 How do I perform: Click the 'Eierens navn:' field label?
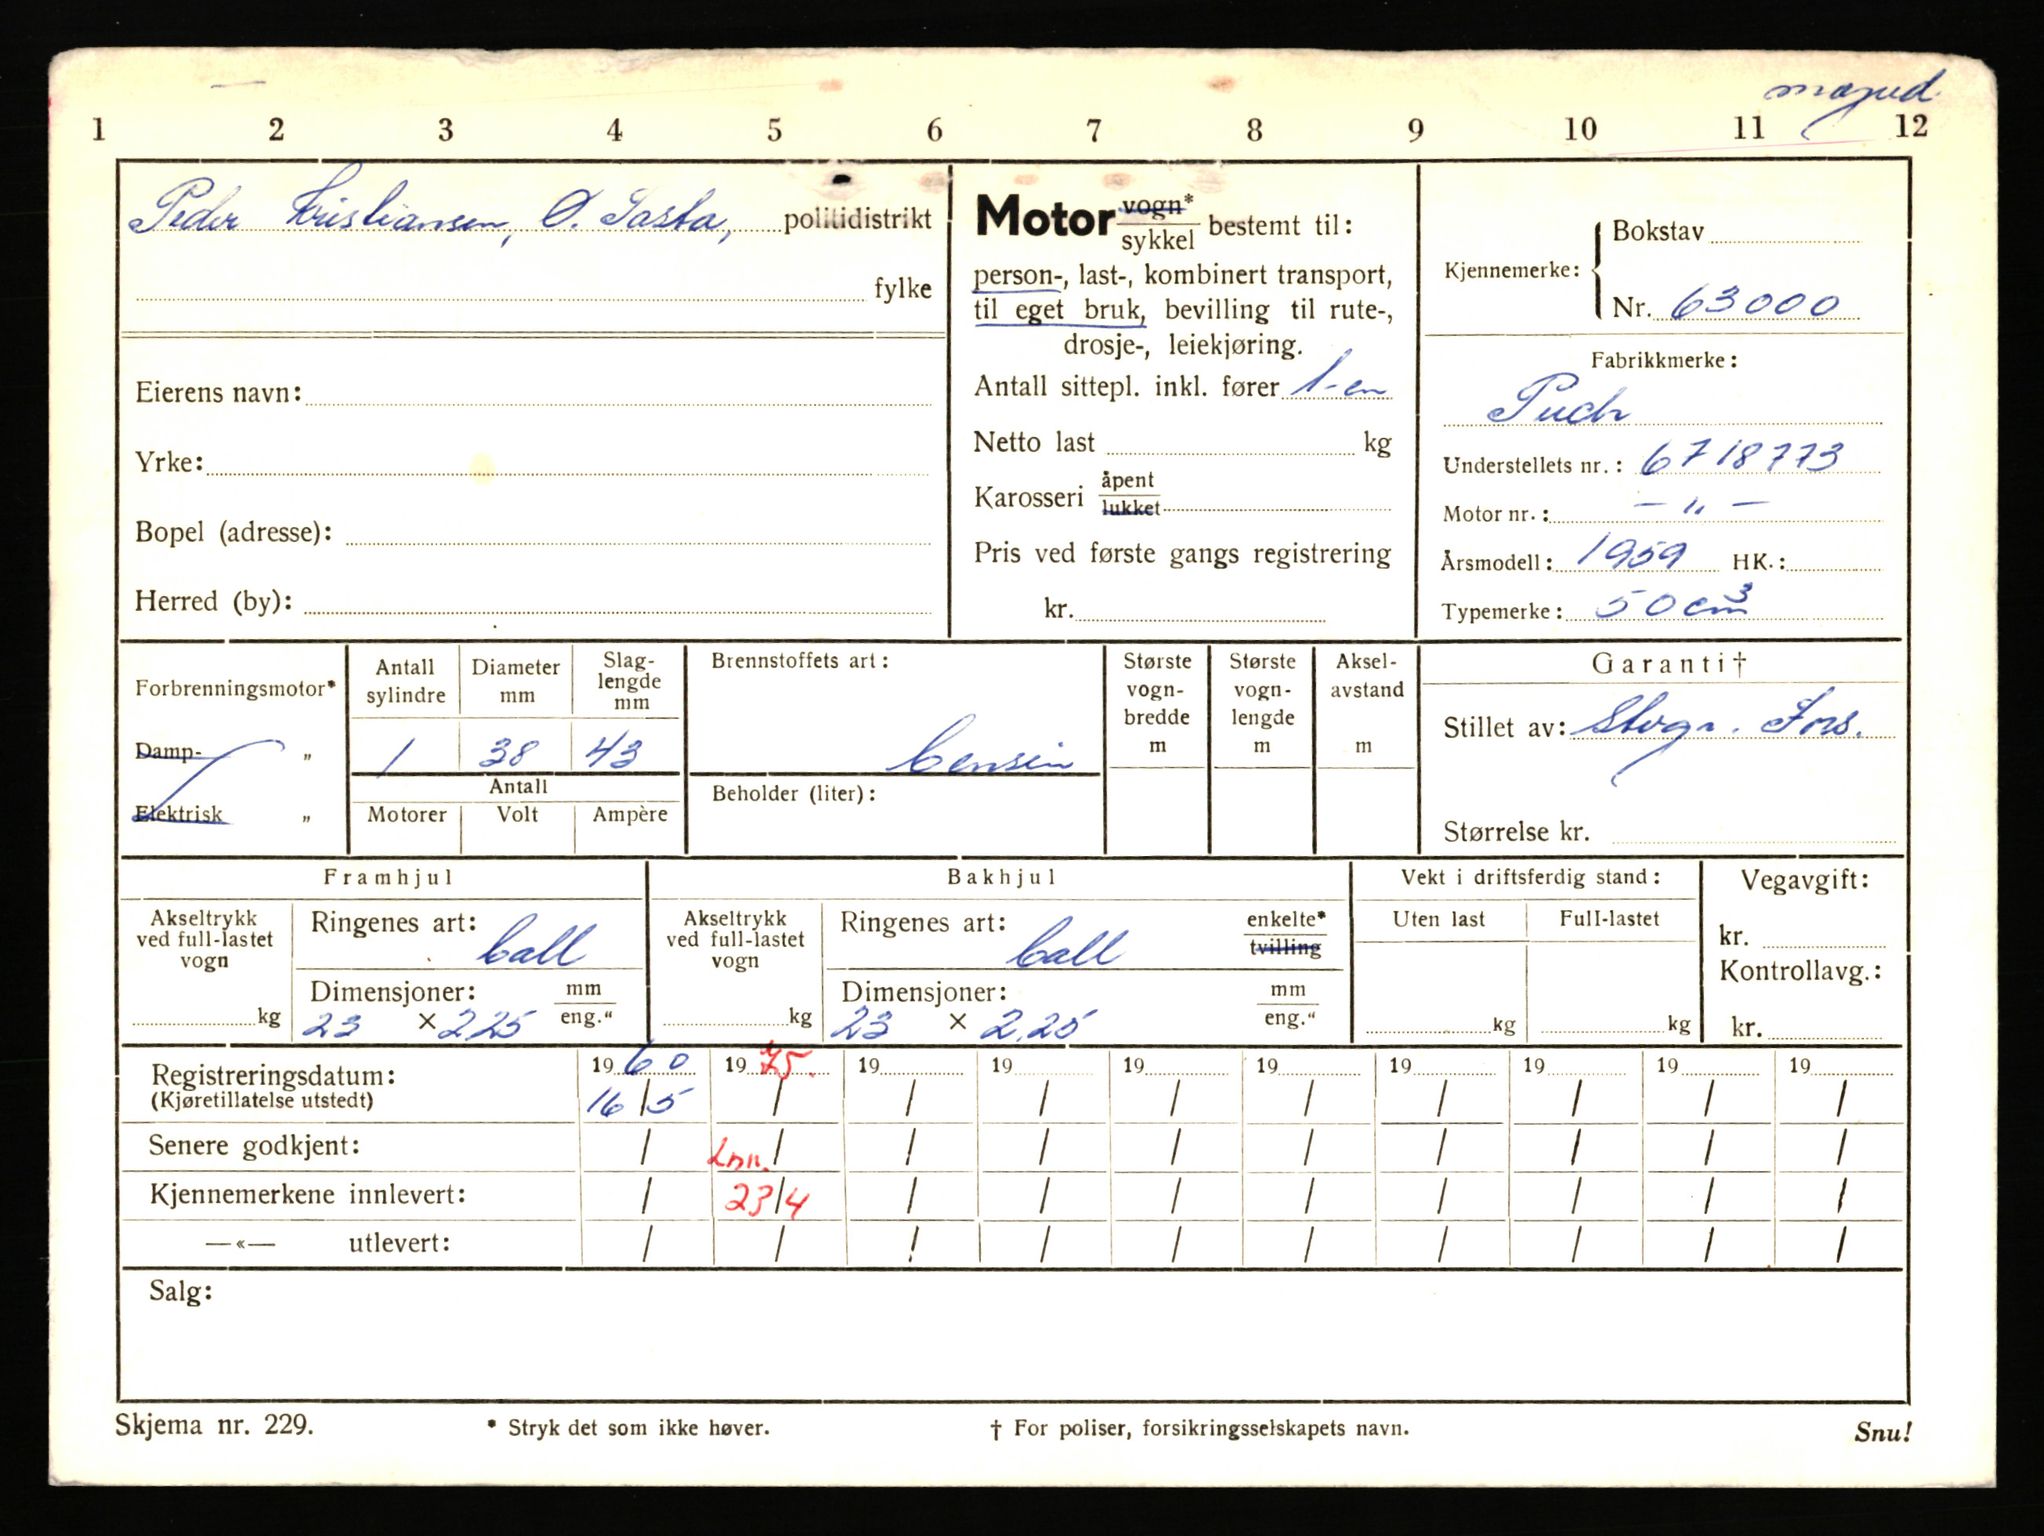tap(218, 392)
